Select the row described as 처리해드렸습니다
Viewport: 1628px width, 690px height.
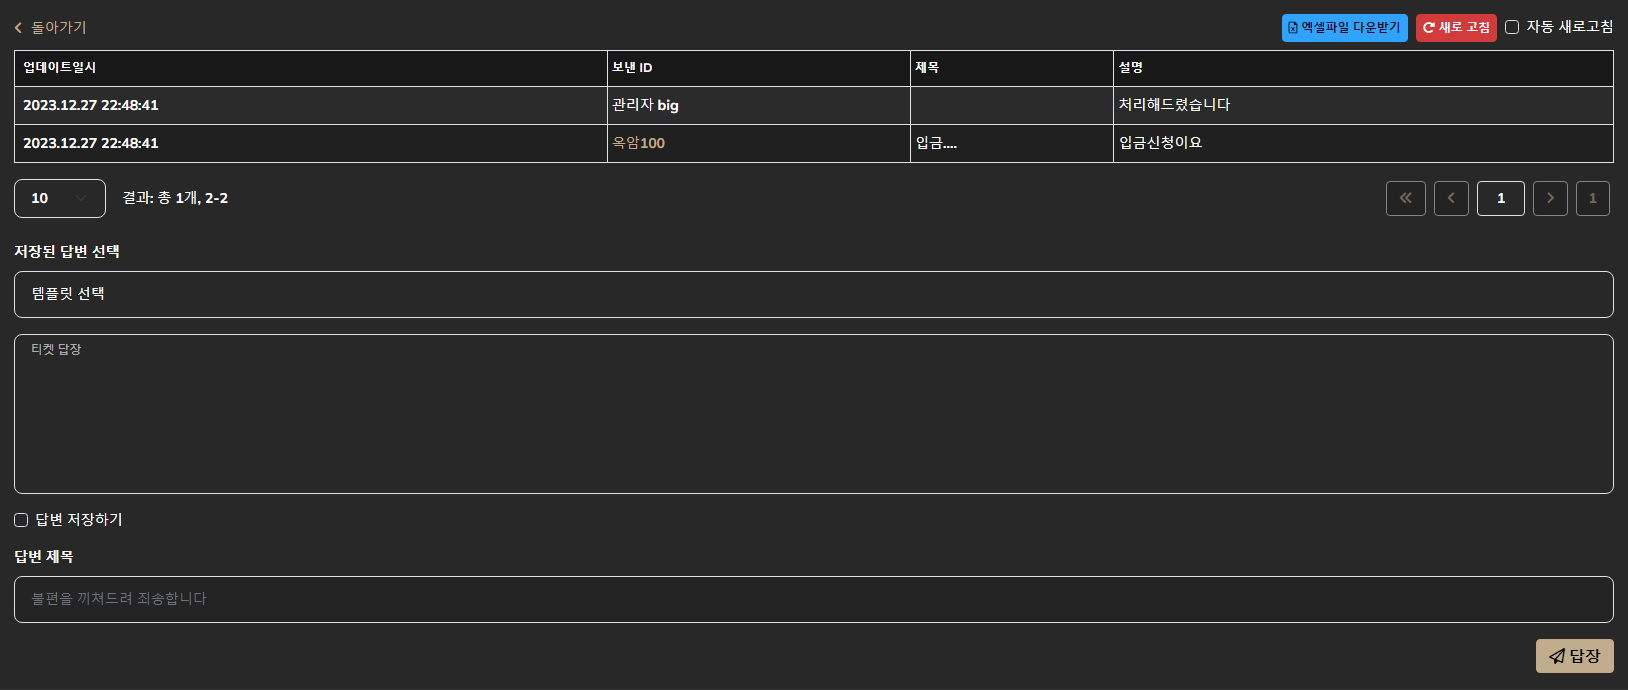tap(1174, 105)
